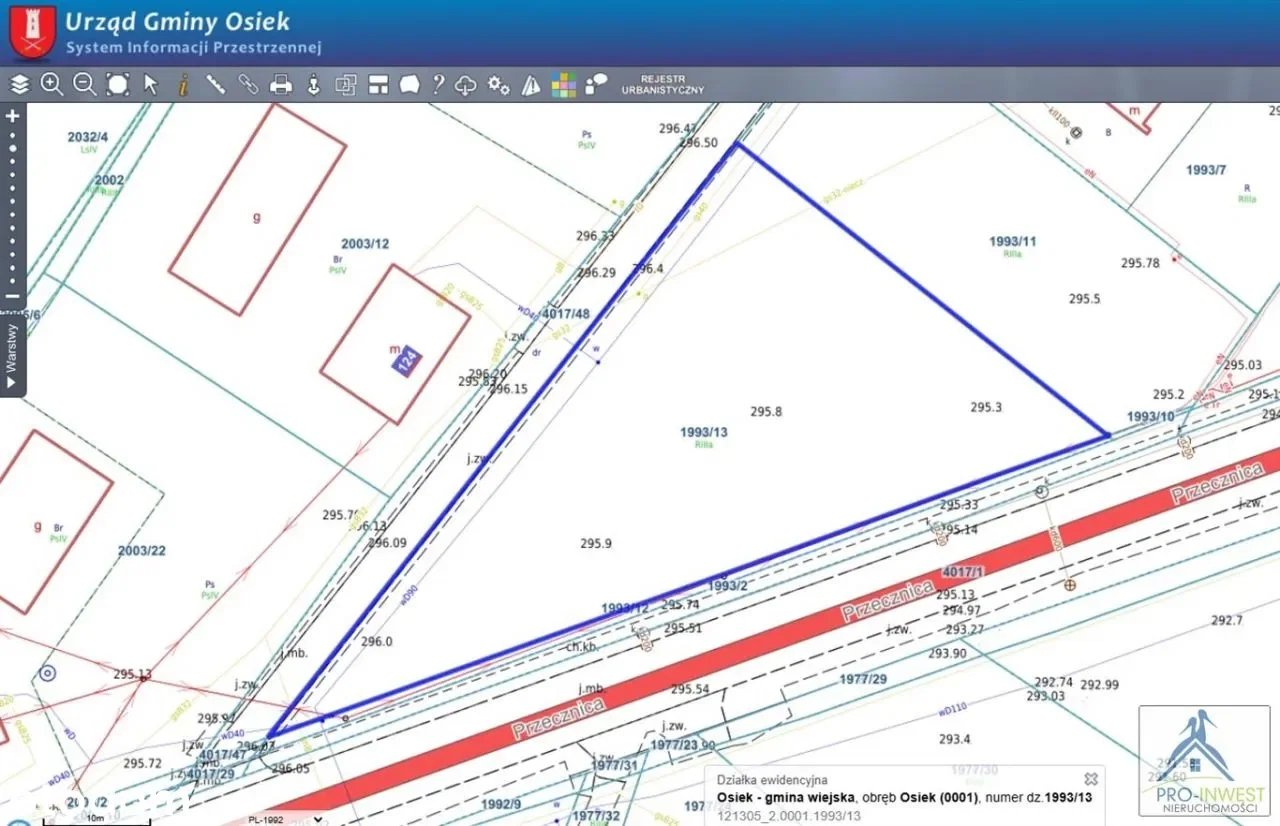This screenshot has height=826, width=1280.
Task: Click the full extent zoom icon
Action: point(118,85)
